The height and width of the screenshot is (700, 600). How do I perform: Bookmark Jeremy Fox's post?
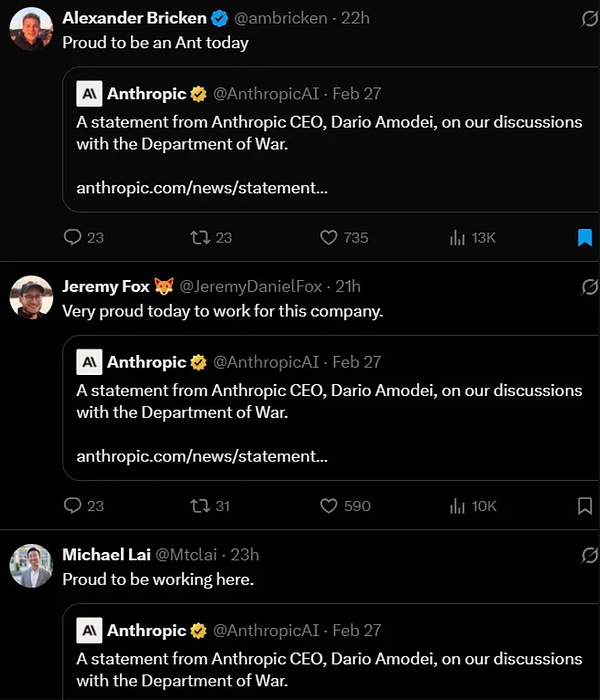[585, 506]
